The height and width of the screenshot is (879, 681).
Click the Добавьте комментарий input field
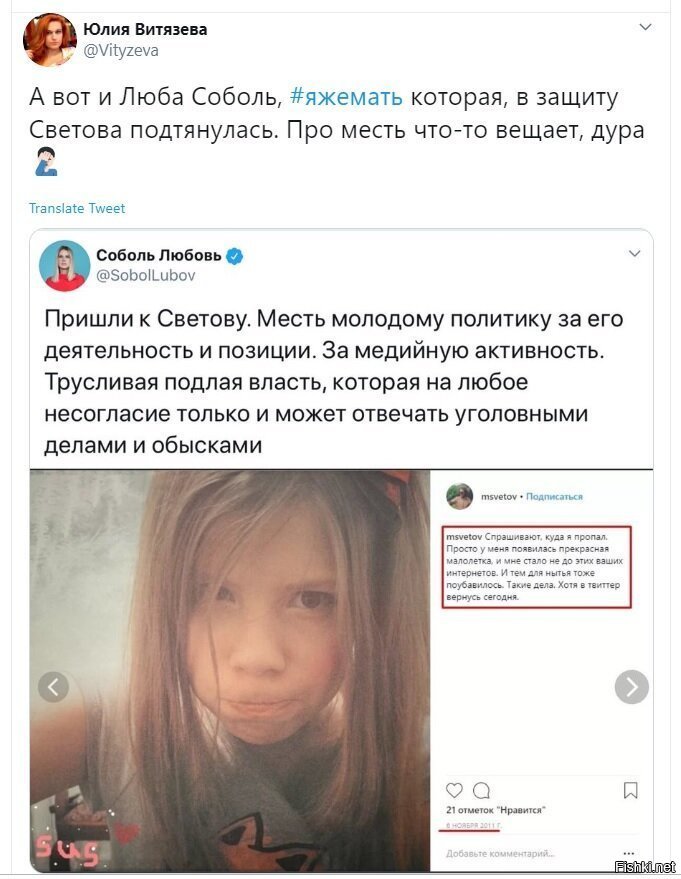pos(500,853)
